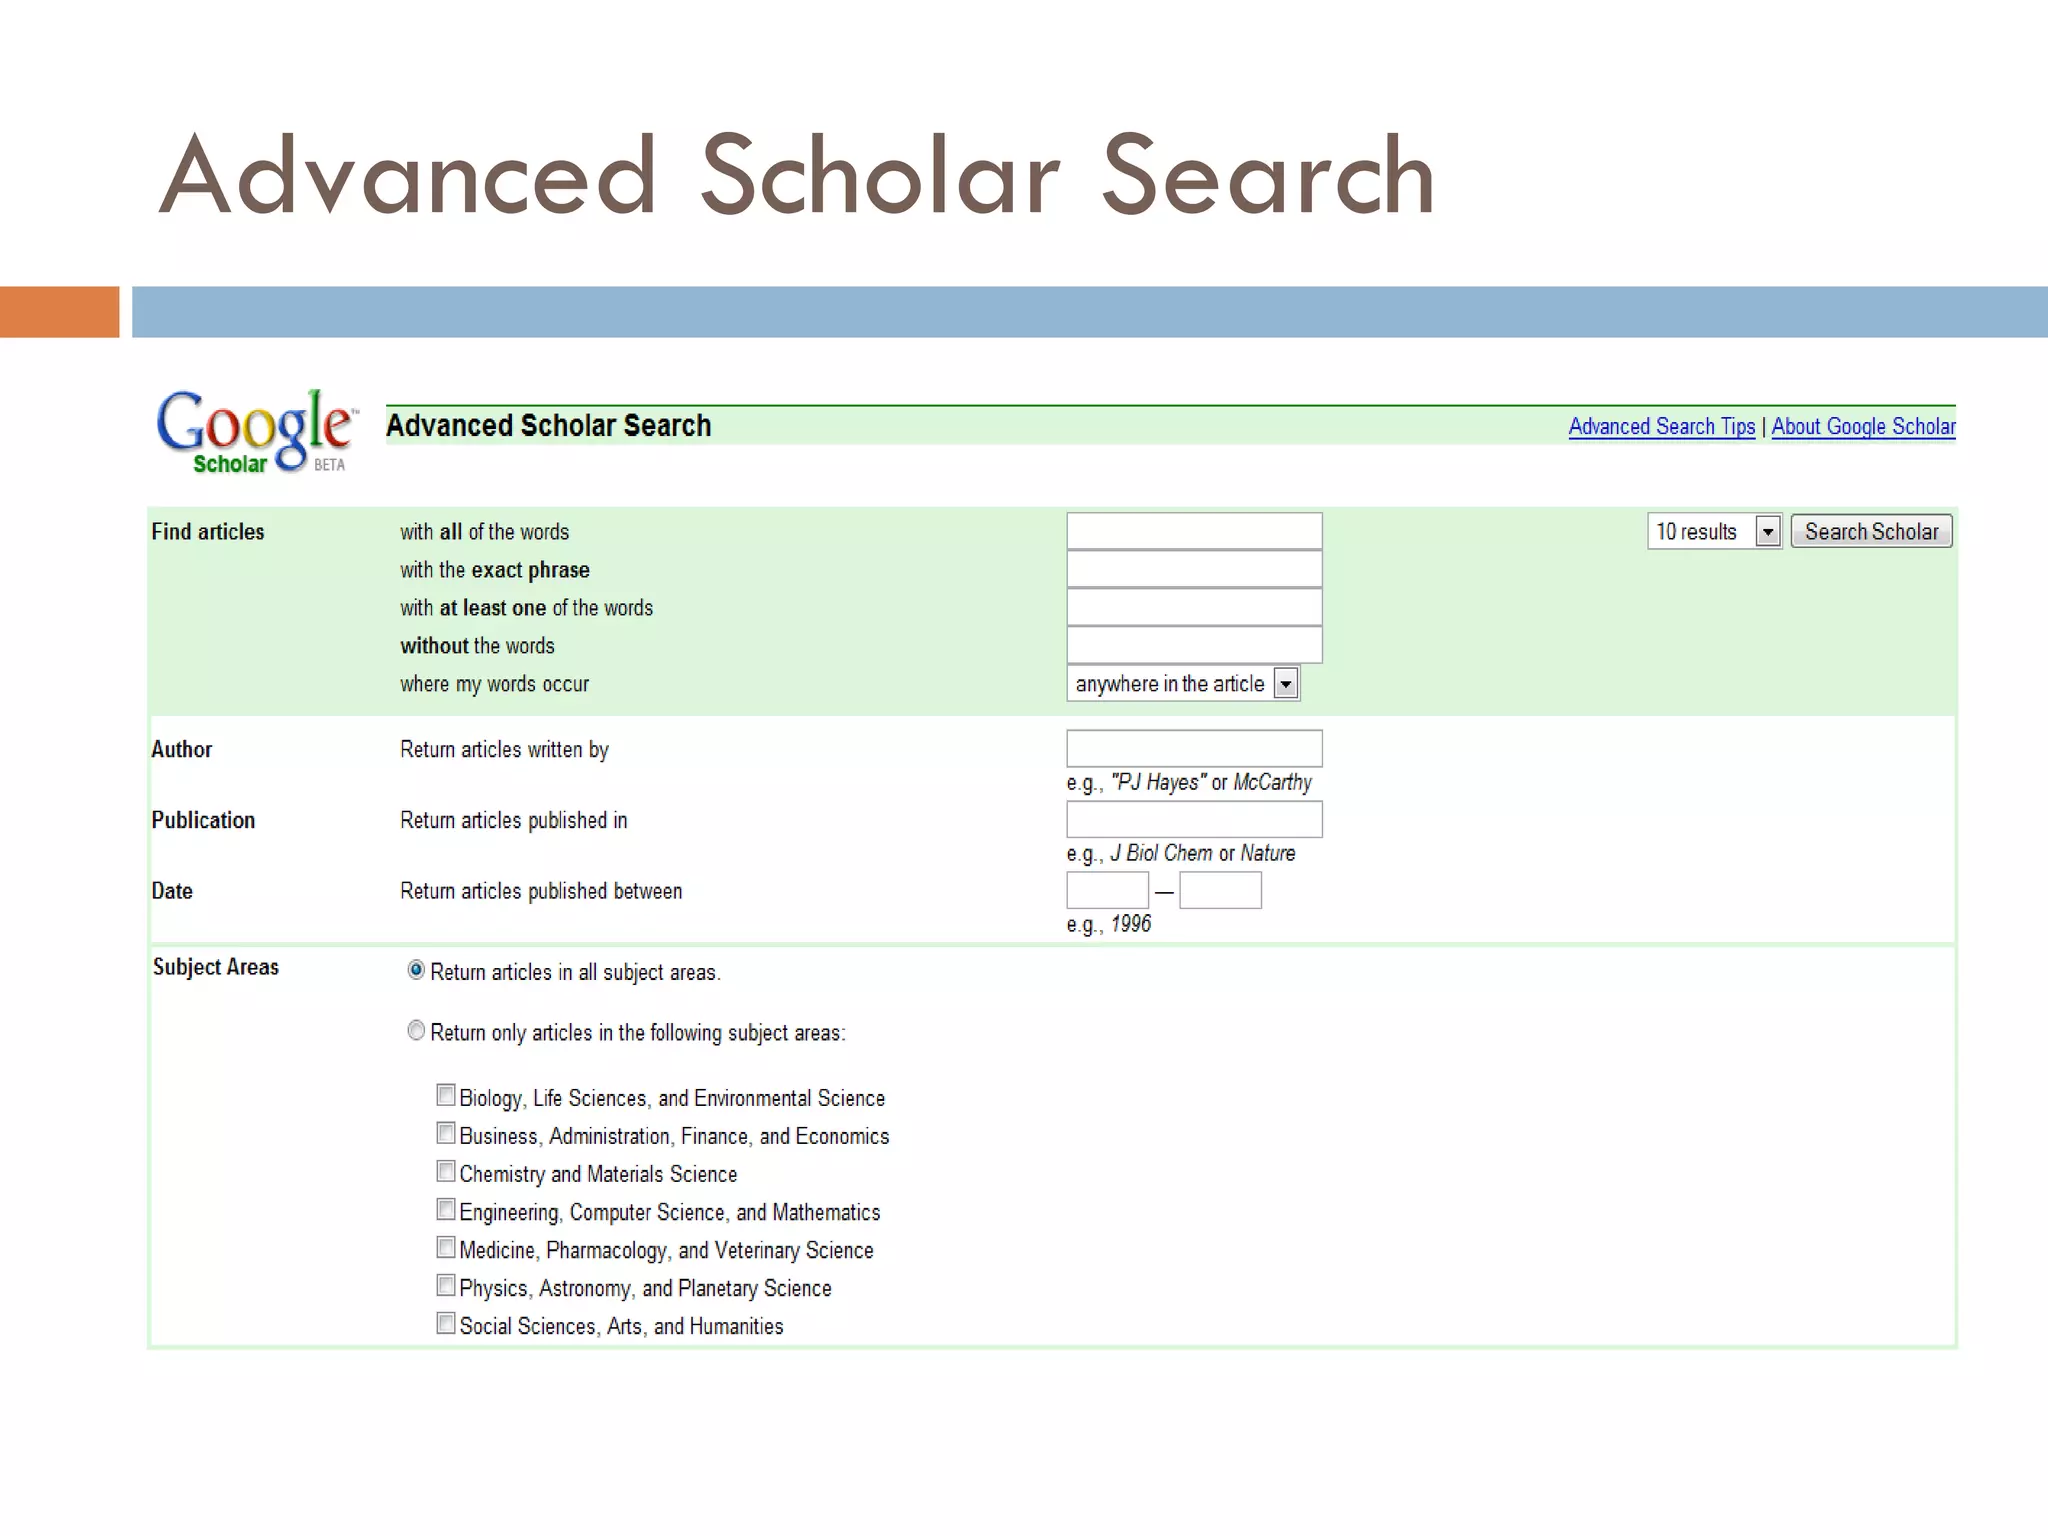The image size is (2048, 1536).
Task: Click the Author input field
Action: pyautogui.click(x=1194, y=748)
